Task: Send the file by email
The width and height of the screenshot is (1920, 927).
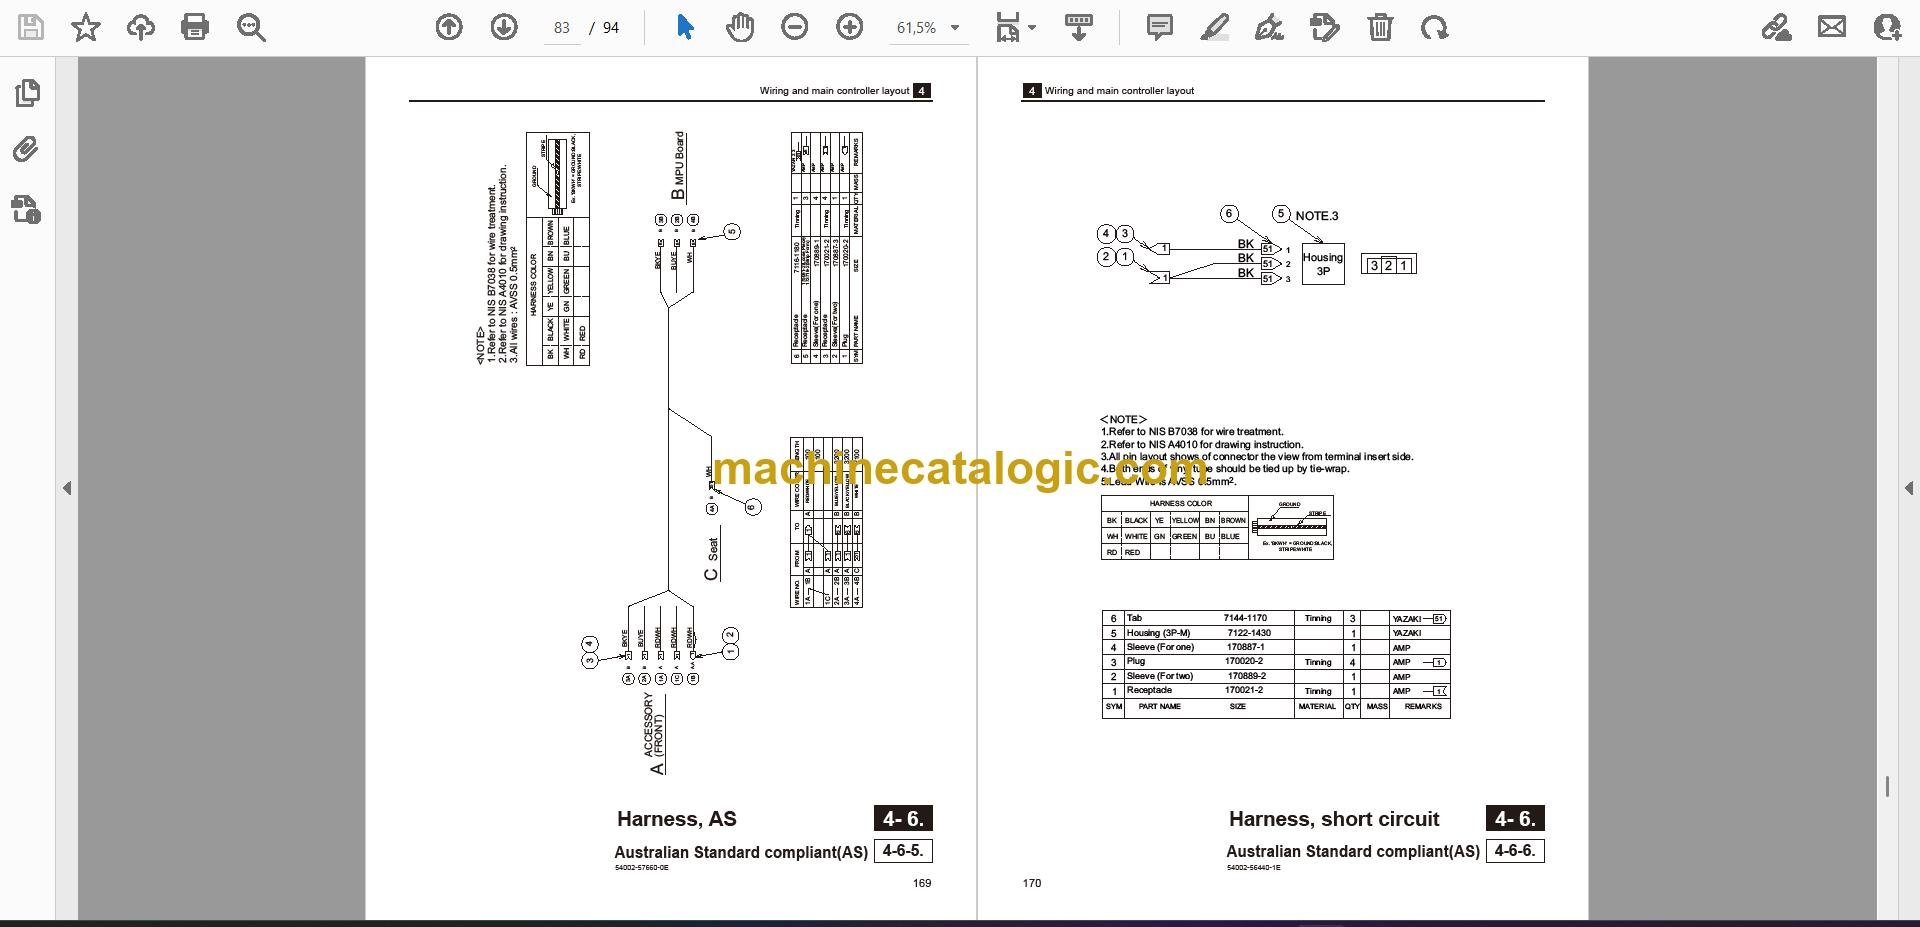Action: click(1832, 27)
